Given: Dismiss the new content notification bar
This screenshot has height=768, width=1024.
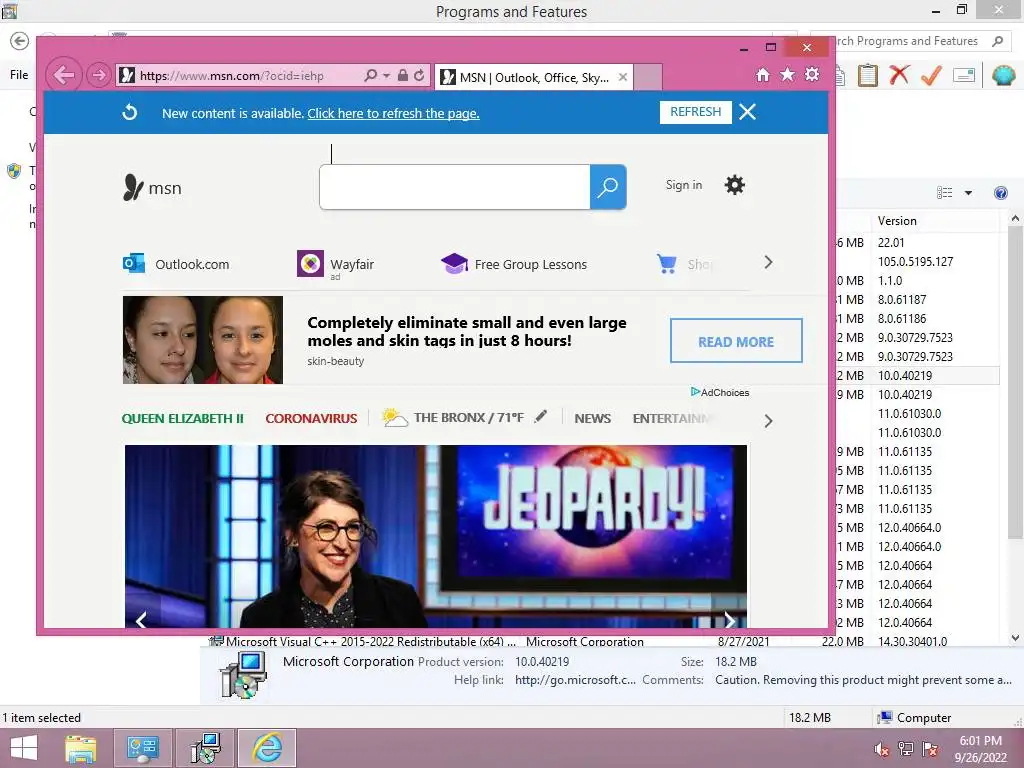Looking at the screenshot, I should click(x=748, y=112).
